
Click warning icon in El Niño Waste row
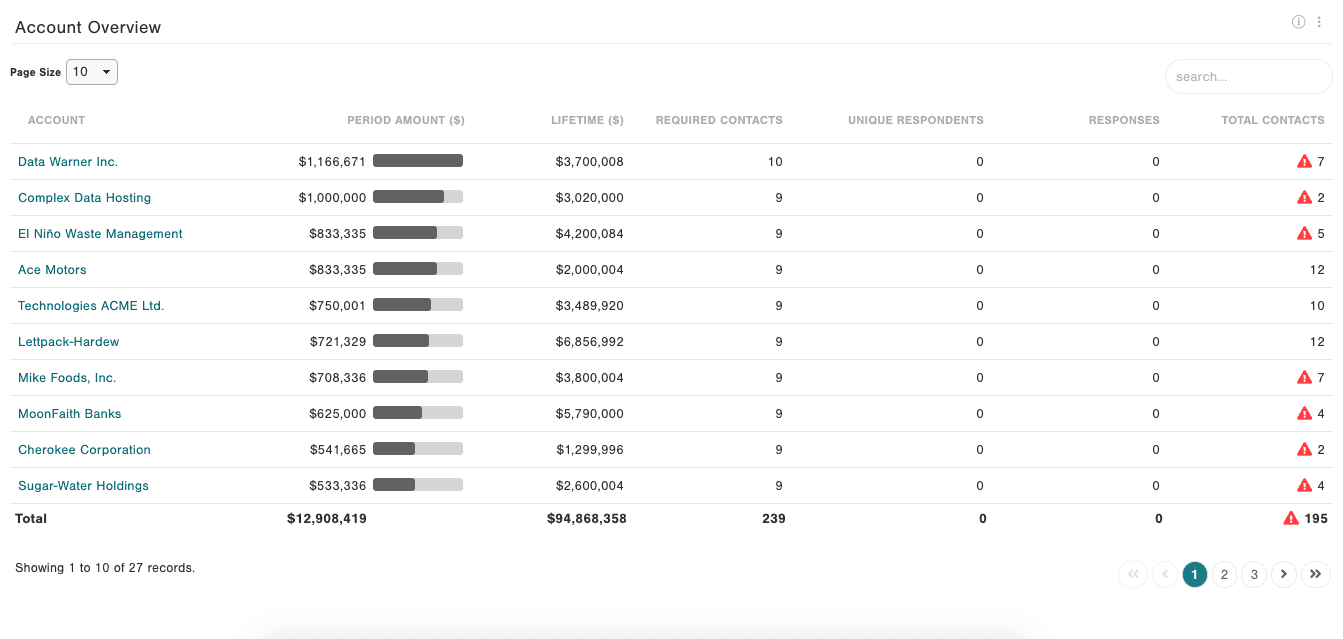(1304, 233)
